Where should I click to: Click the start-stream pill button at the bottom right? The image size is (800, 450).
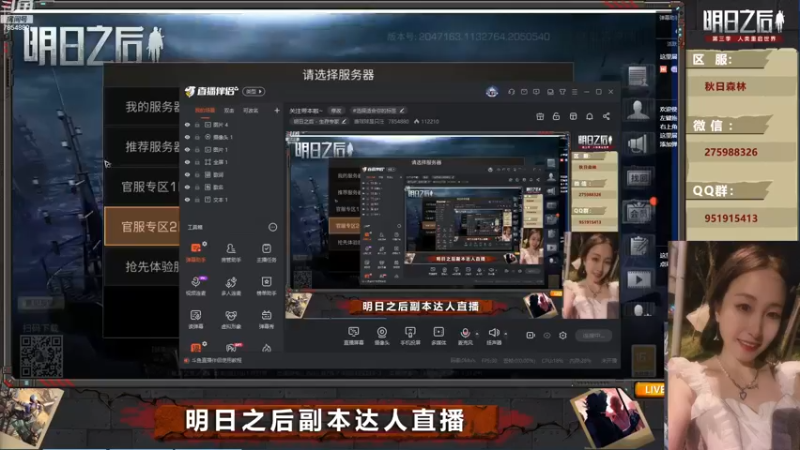click(593, 335)
